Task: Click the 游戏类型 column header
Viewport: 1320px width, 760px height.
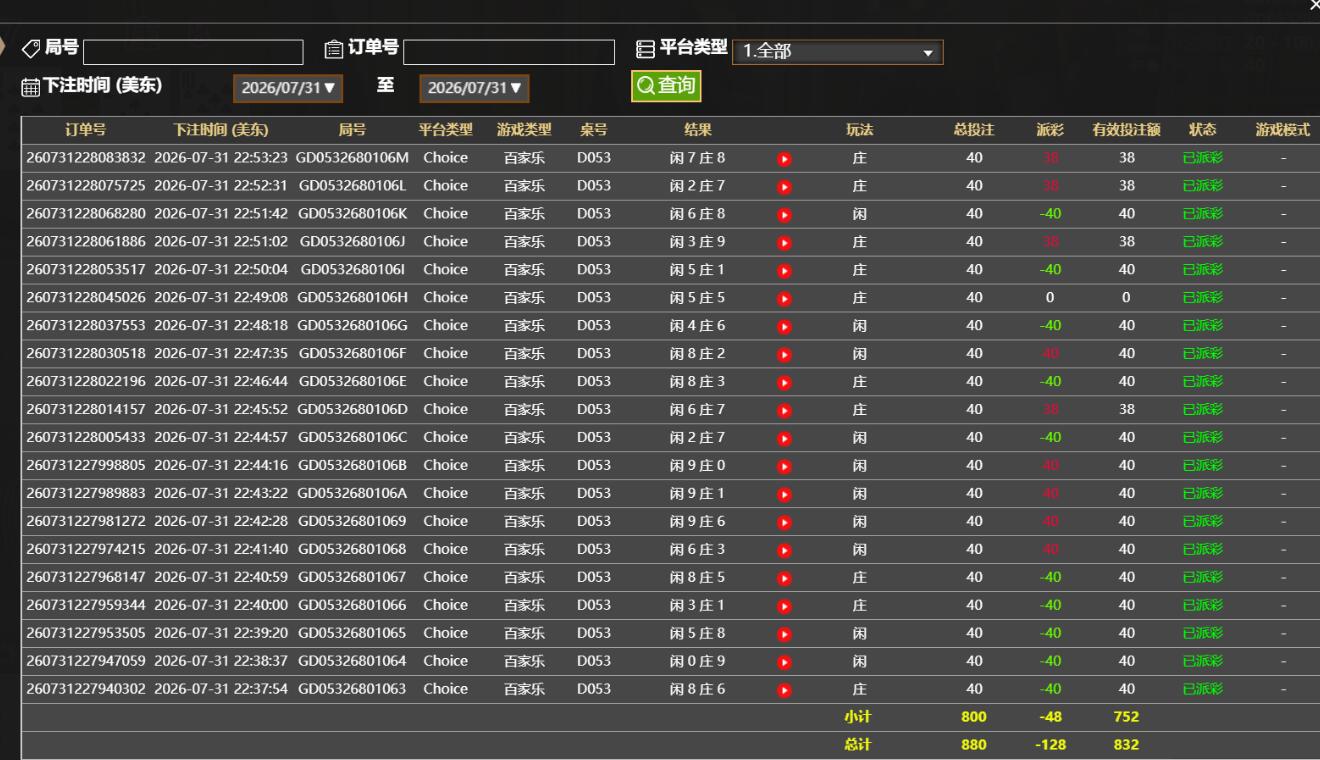Action: 524,130
